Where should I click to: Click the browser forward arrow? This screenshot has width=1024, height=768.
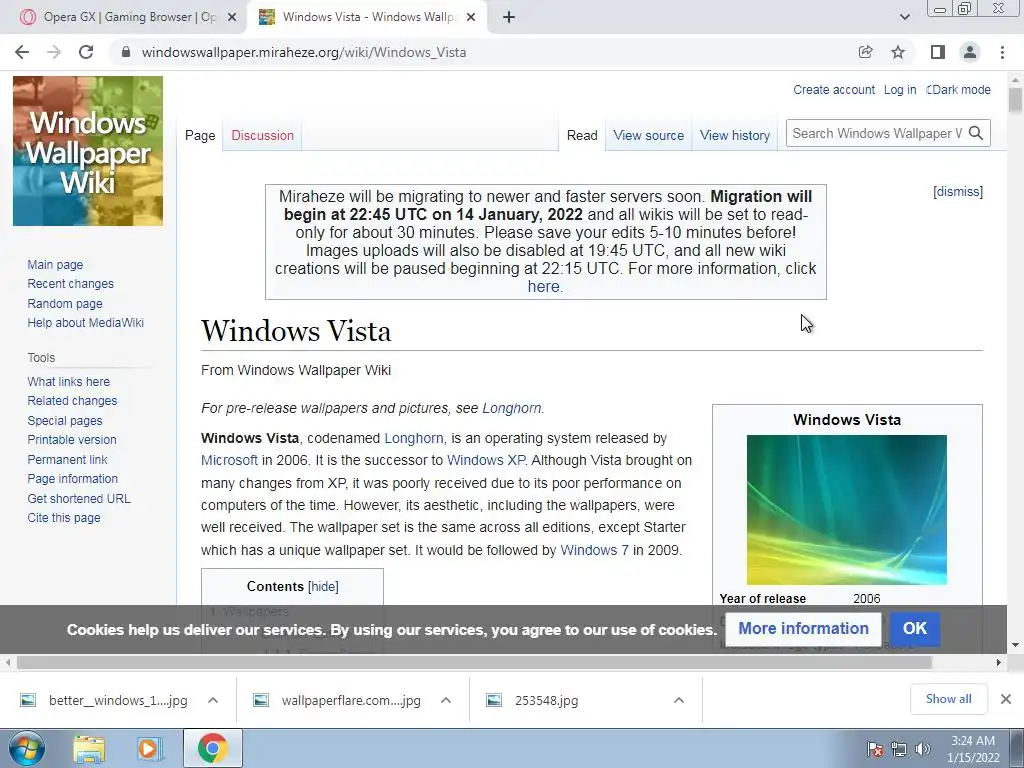(x=54, y=52)
